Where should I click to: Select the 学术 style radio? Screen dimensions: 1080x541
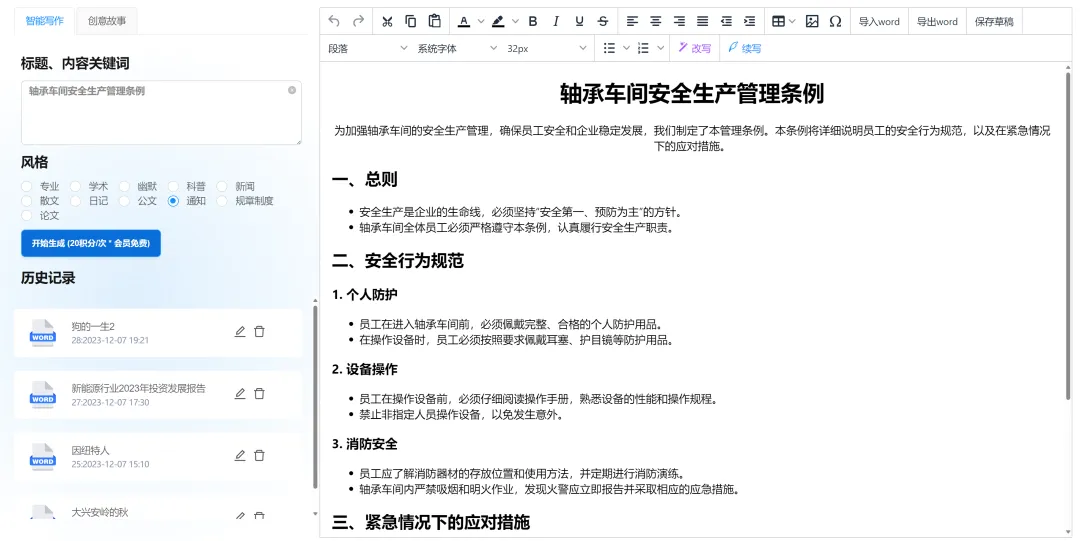coord(75,186)
